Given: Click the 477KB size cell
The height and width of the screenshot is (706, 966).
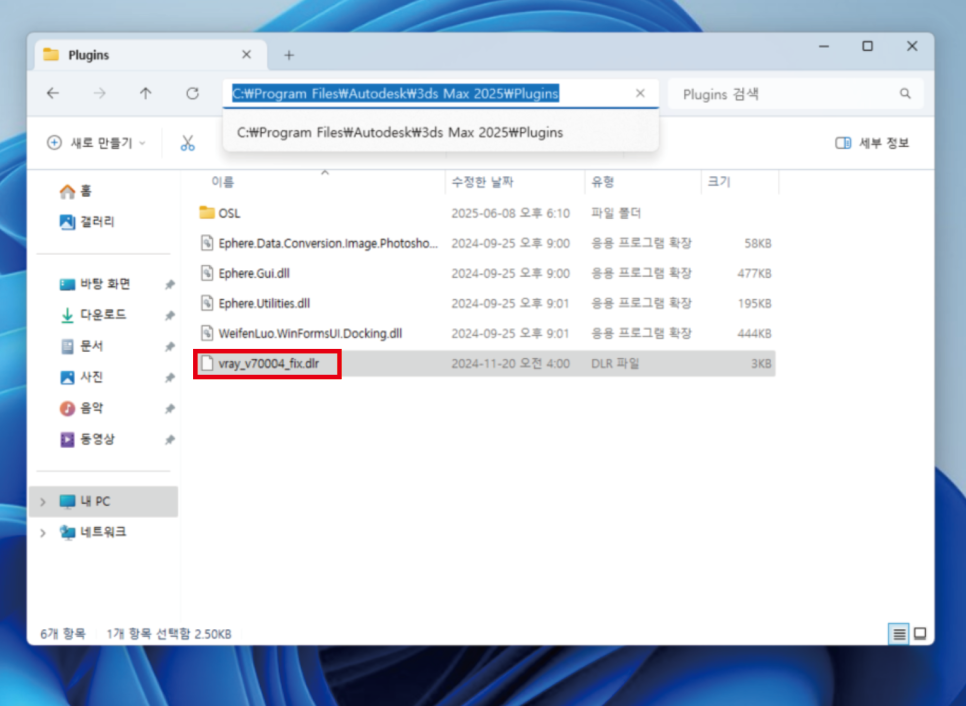Looking at the screenshot, I should (754, 274).
